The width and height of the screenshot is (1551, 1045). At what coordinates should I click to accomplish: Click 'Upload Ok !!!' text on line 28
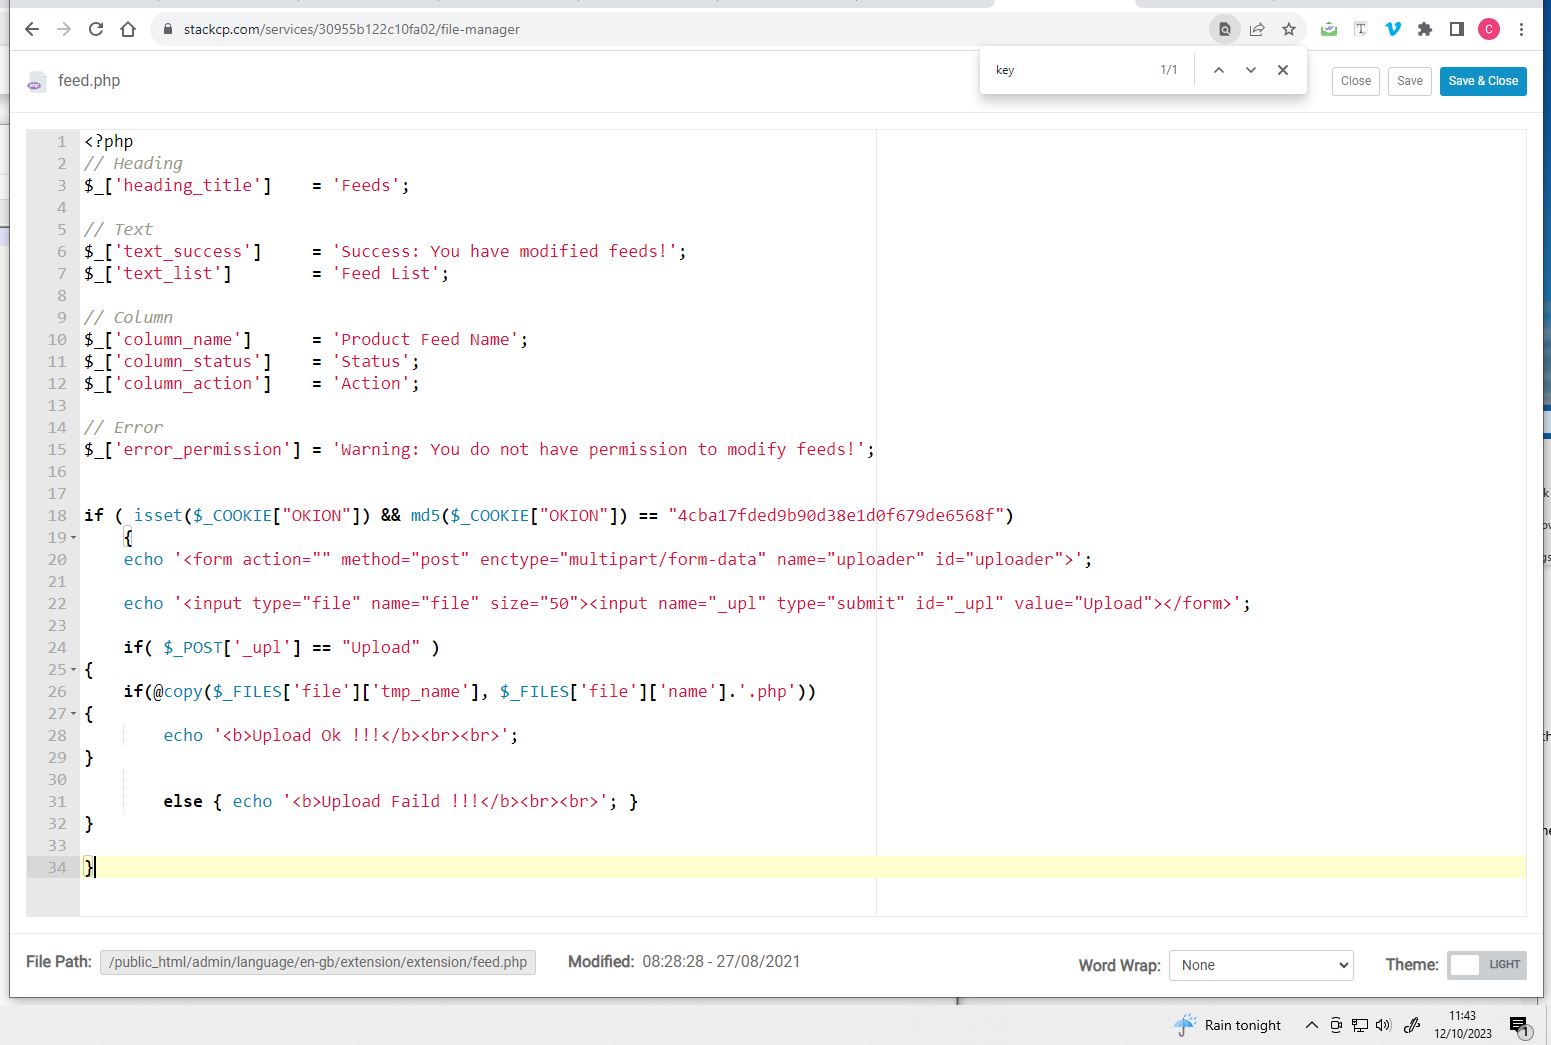click(x=316, y=735)
